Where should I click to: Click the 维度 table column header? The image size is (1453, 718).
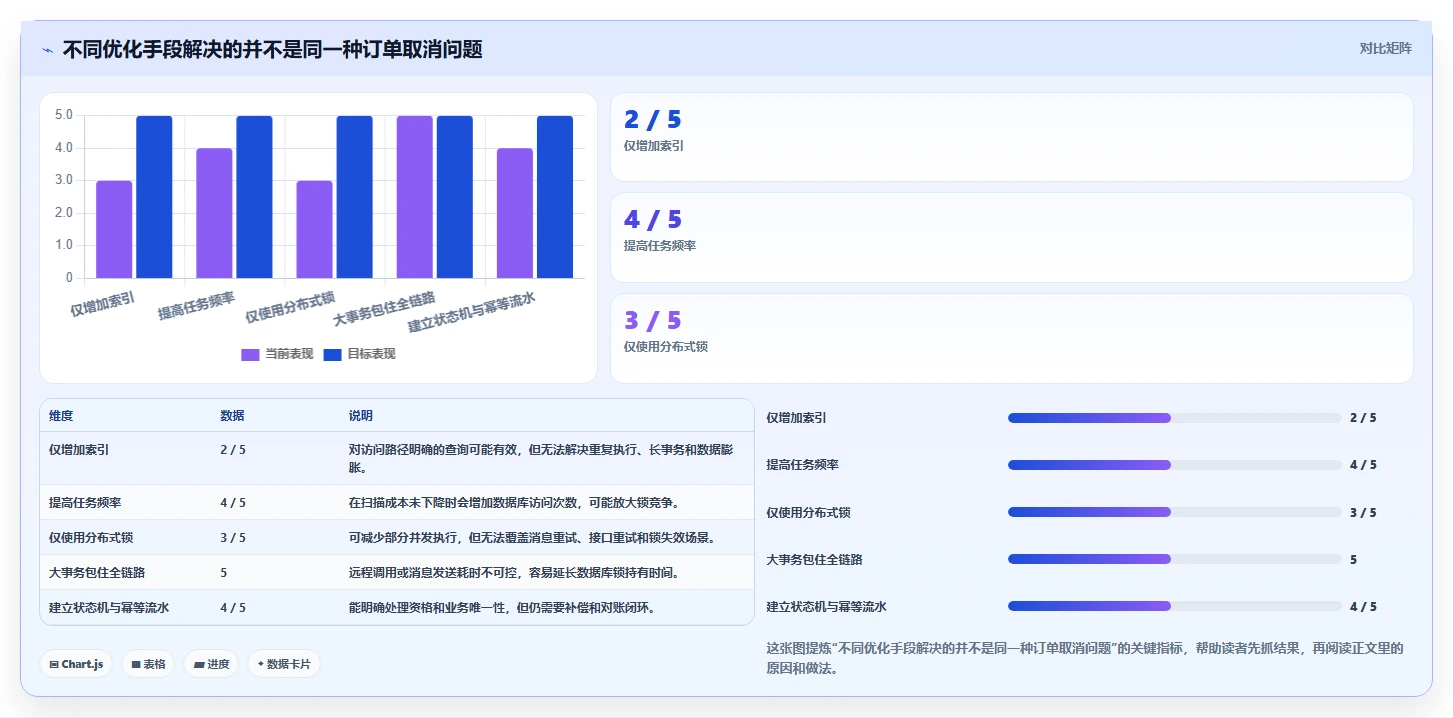[61, 416]
